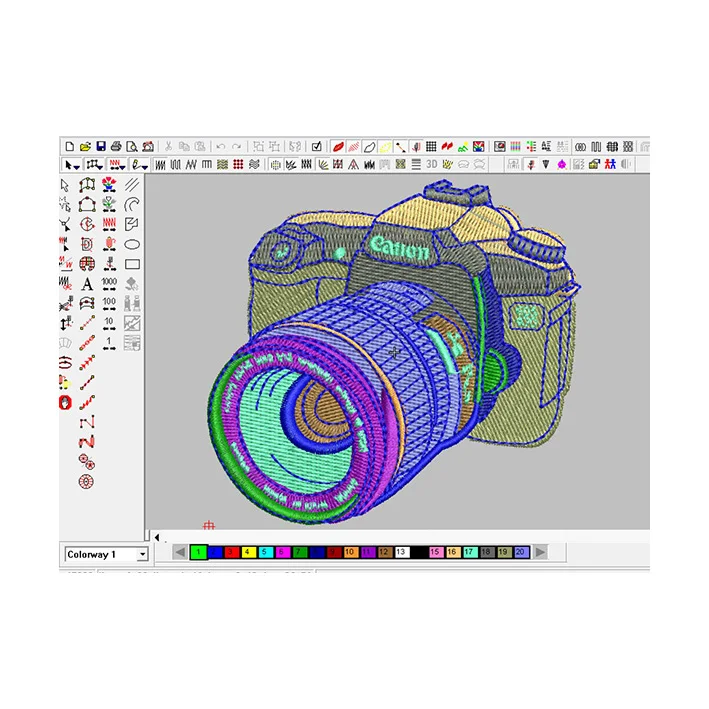
Task: Select orange color swatch 10
Action: pyautogui.click(x=350, y=552)
